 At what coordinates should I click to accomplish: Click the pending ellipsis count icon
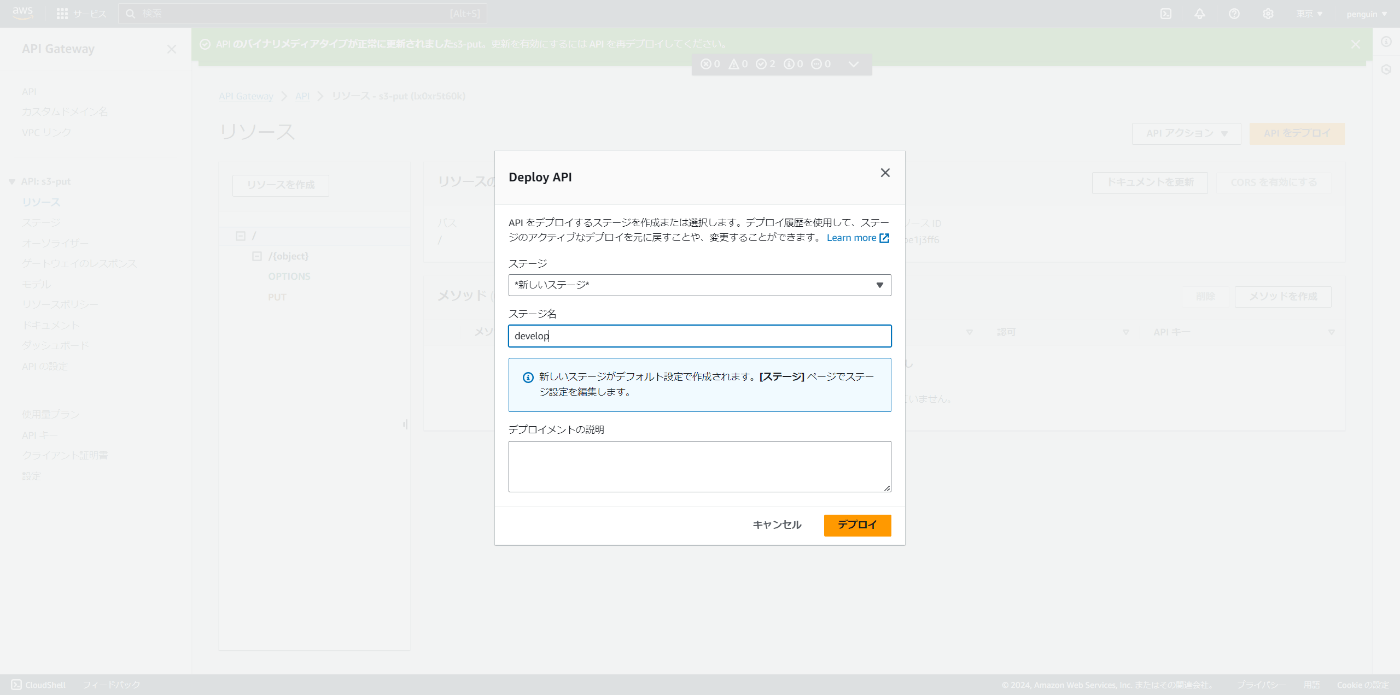pyautogui.click(x=816, y=64)
